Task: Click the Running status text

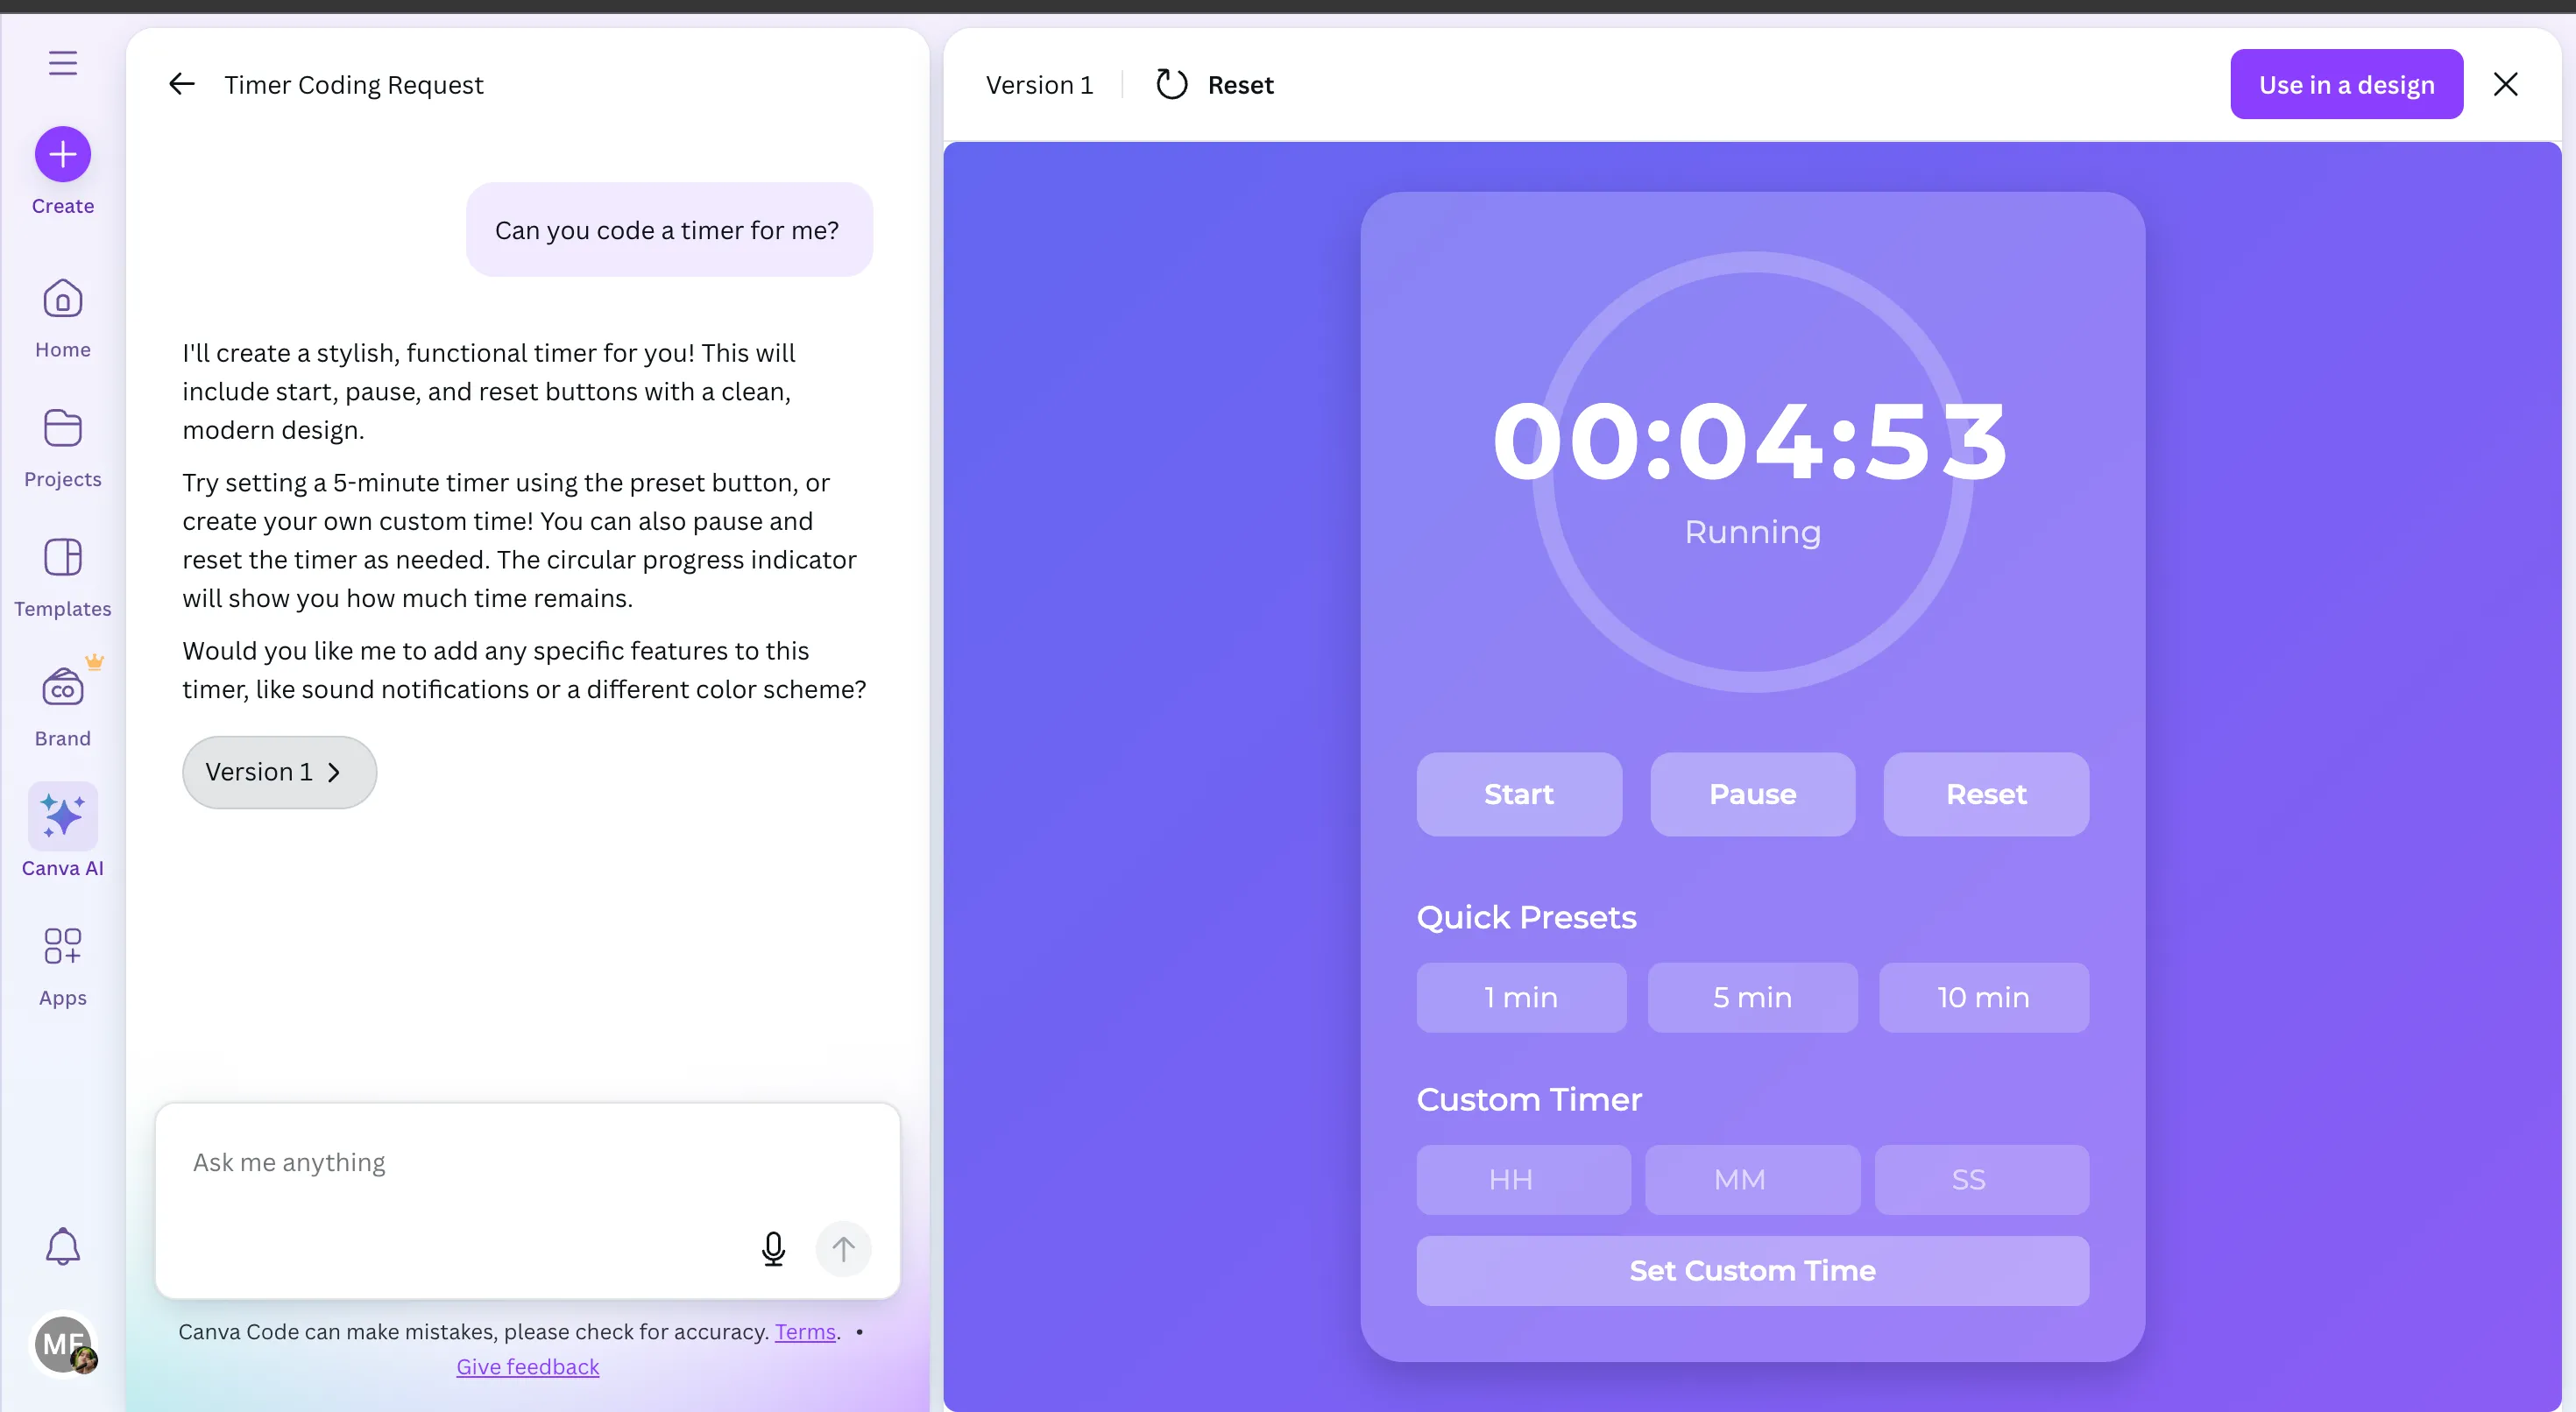Action: point(1752,532)
